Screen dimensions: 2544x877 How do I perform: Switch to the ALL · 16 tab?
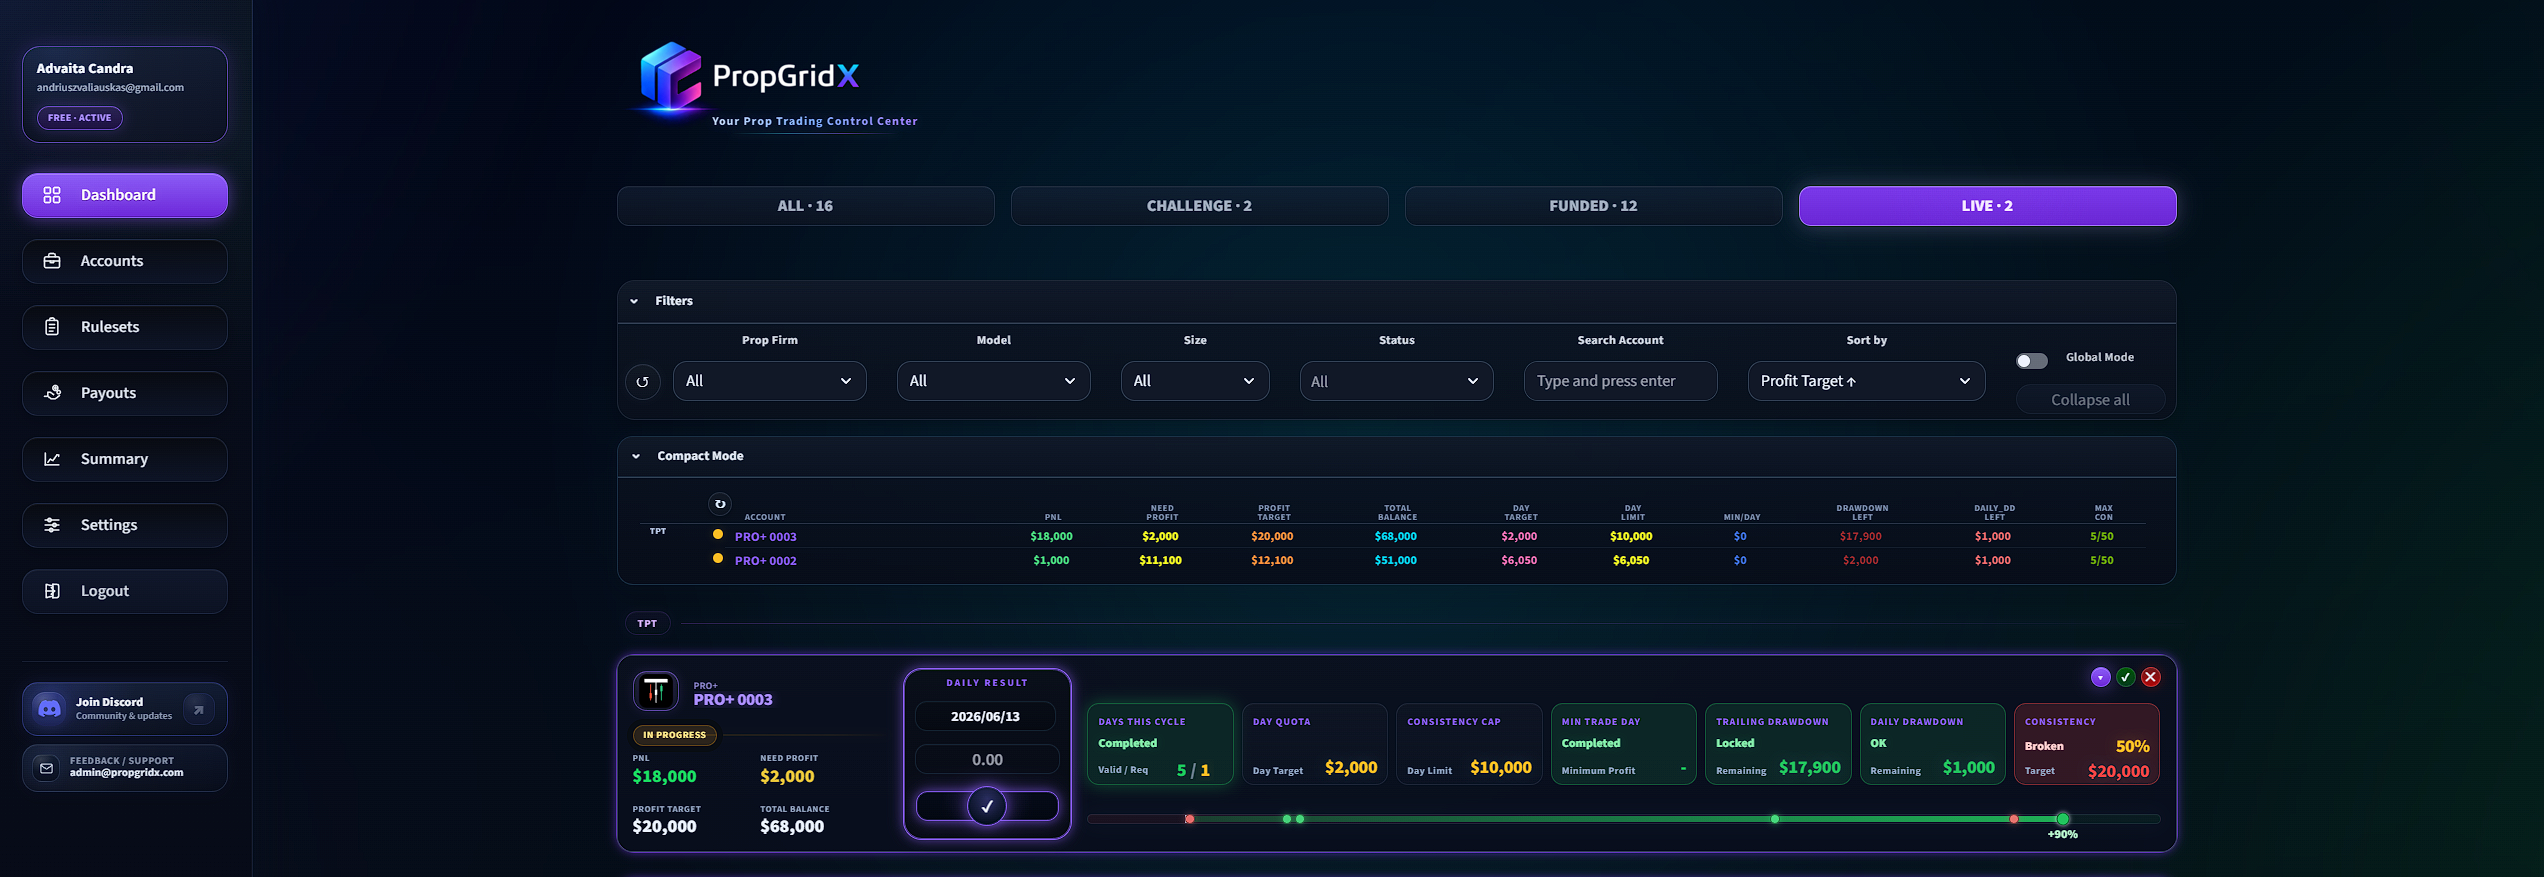click(805, 206)
